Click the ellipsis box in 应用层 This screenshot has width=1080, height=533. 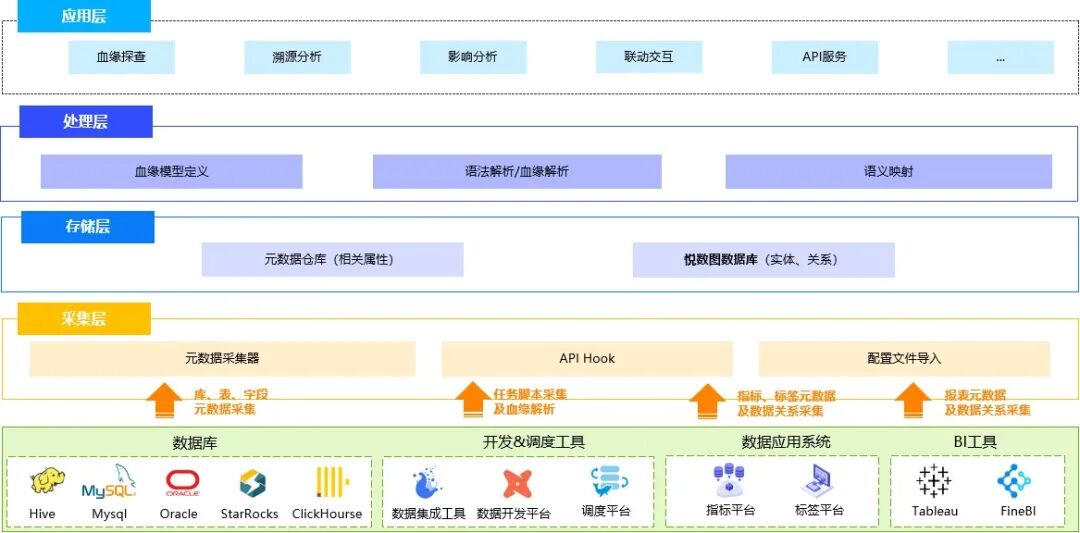(1001, 57)
